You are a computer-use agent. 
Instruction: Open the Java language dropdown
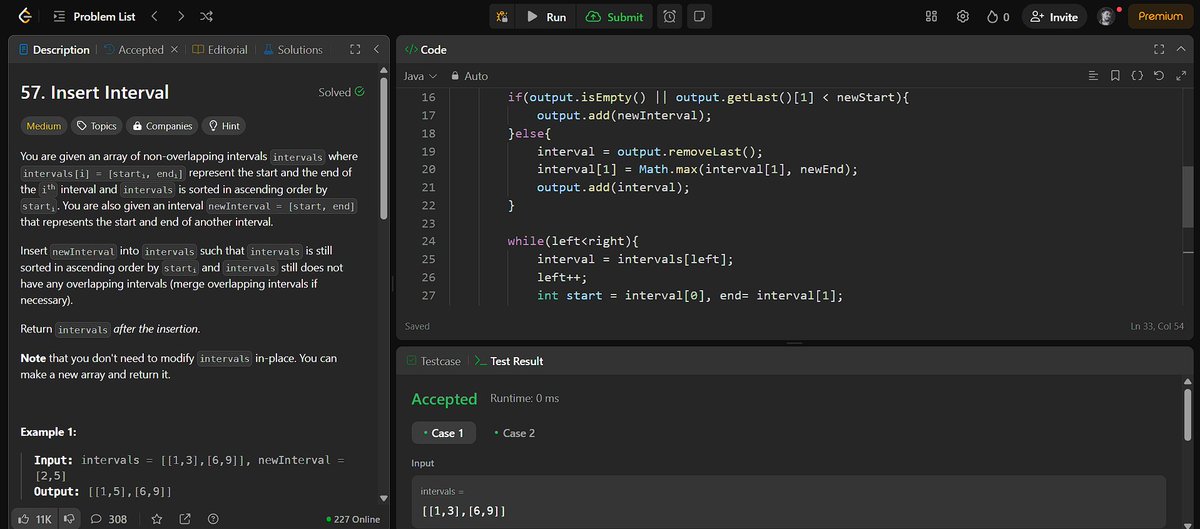[x=419, y=76]
